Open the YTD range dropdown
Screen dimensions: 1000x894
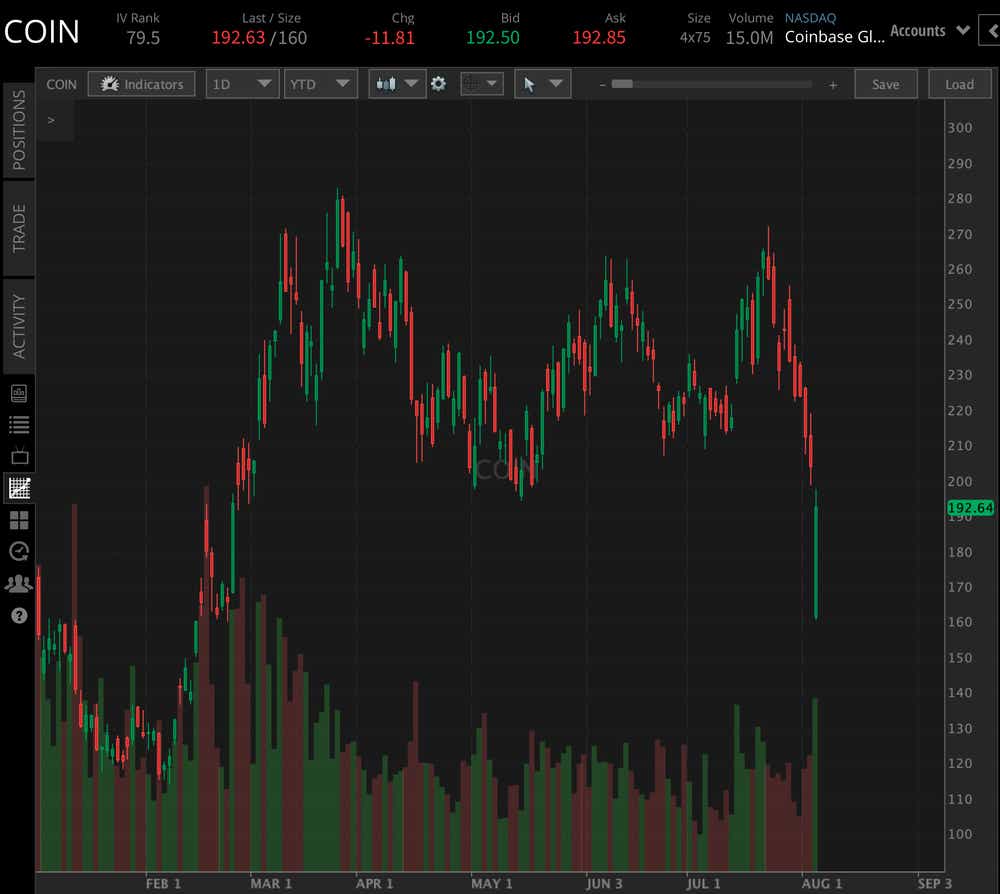pos(321,84)
